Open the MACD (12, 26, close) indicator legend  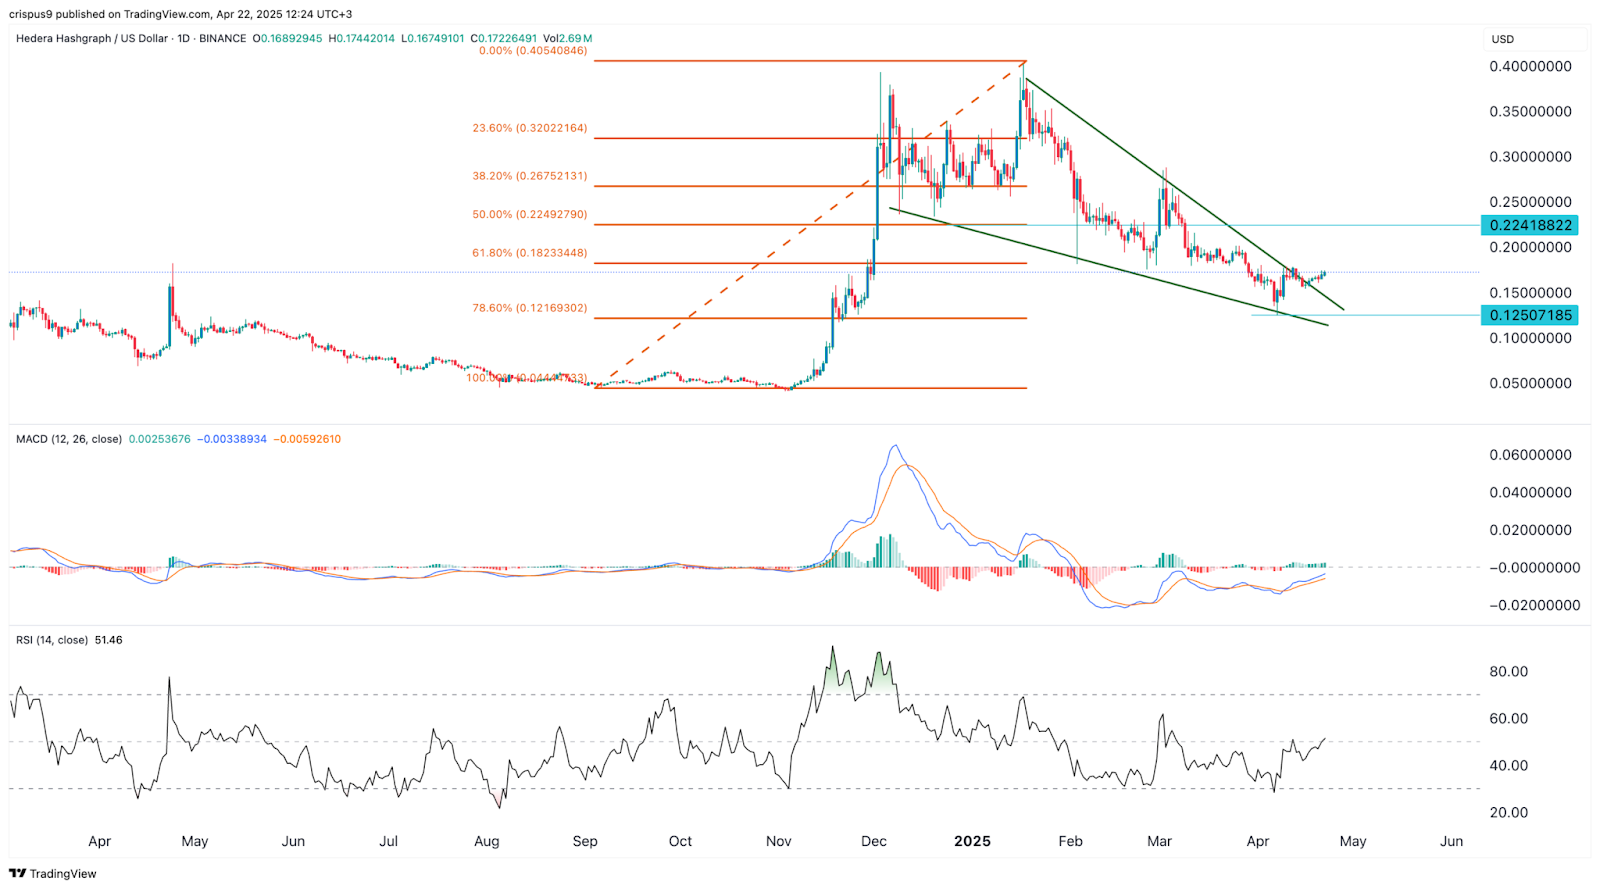coord(69,439)
